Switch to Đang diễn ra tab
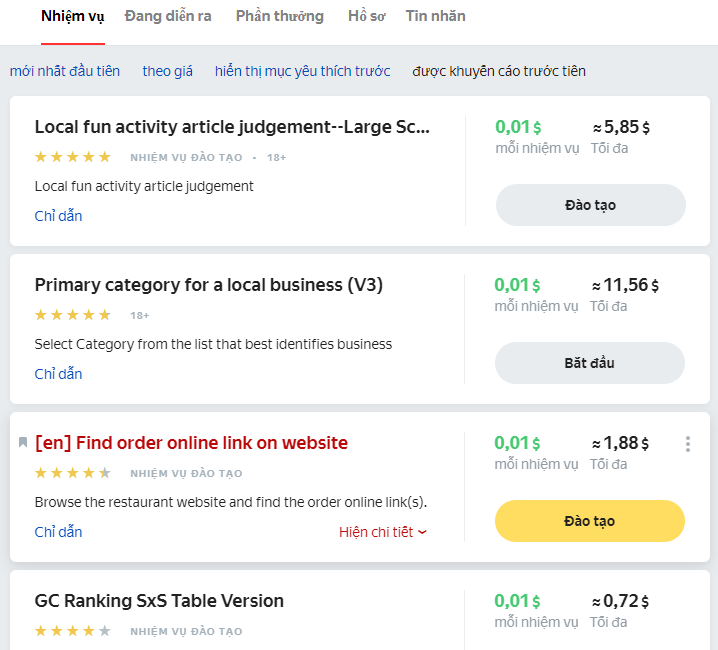The image size is (718, 650). coord(168,16)
